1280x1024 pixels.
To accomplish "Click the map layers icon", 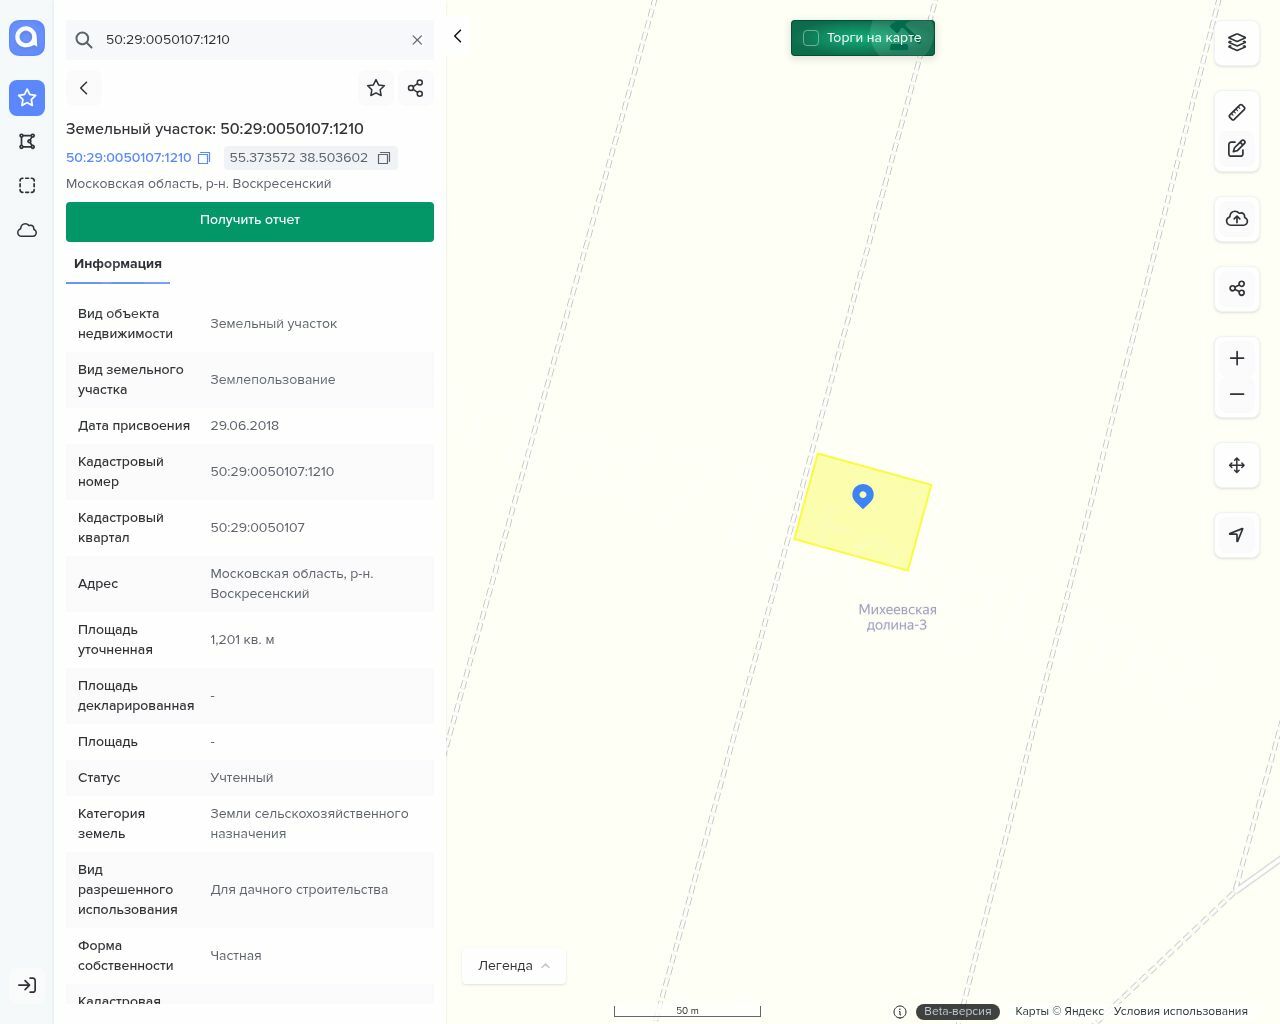I will [x=1237, y=42].
